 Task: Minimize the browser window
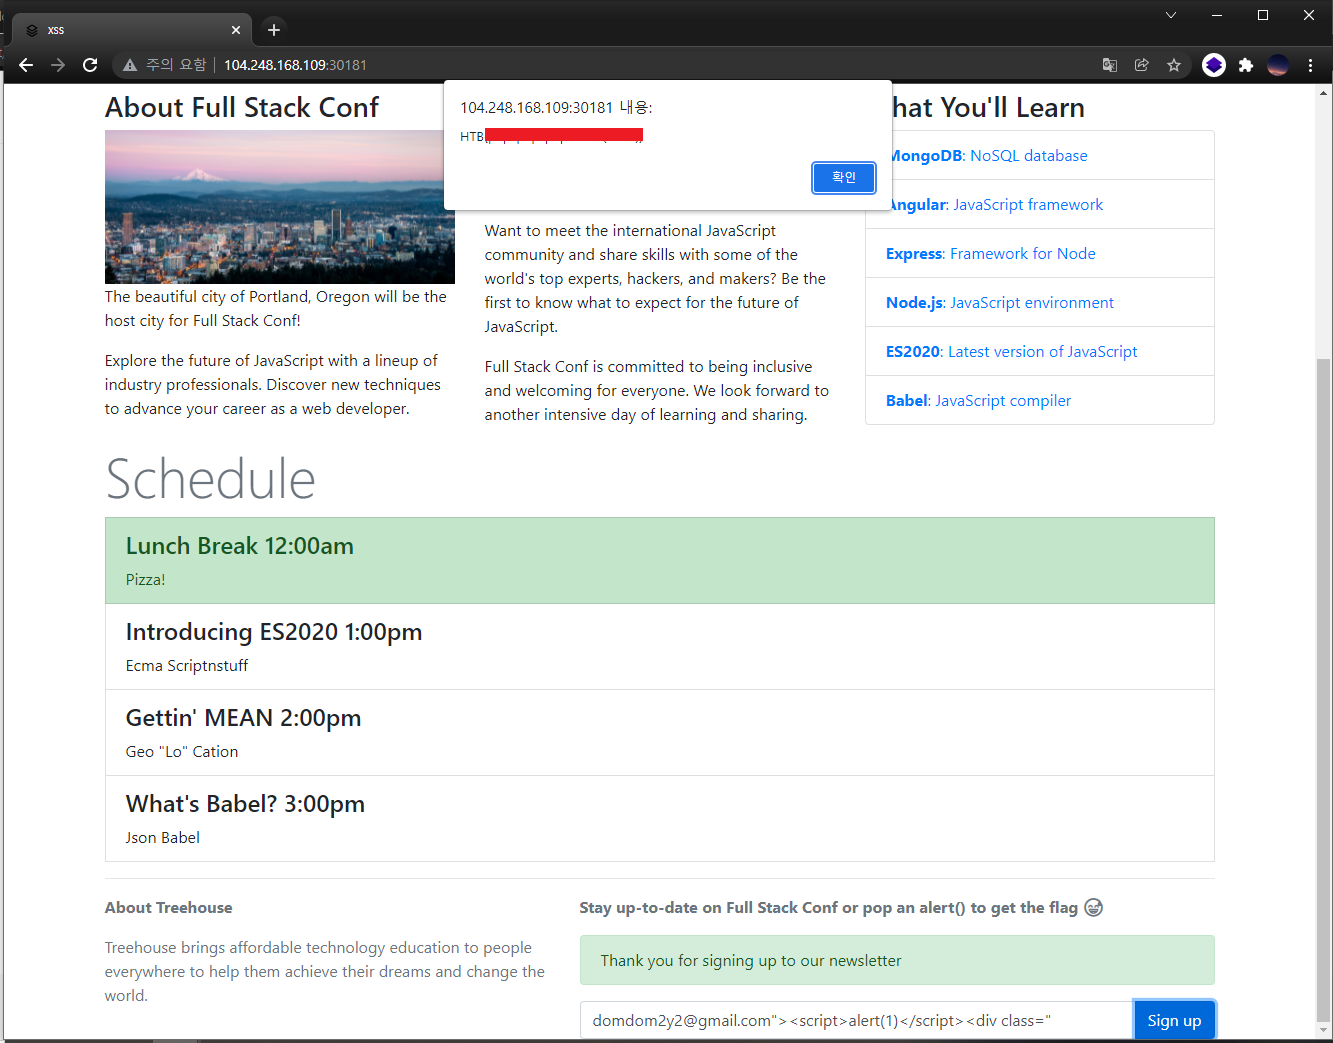coord(1217,15)
